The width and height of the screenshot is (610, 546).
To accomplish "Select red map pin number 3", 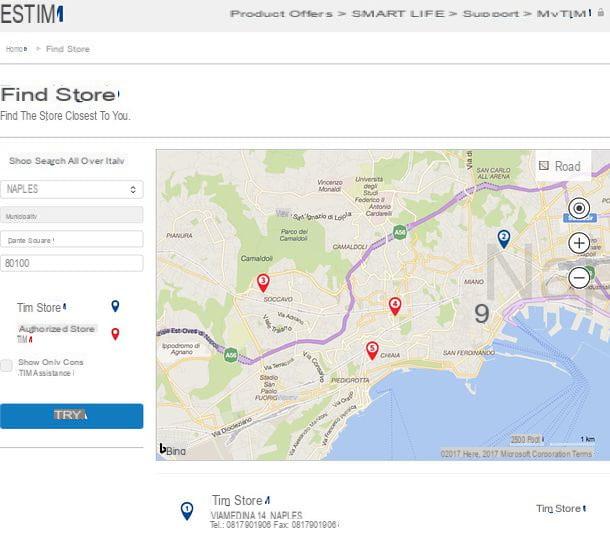I will 263,283.
